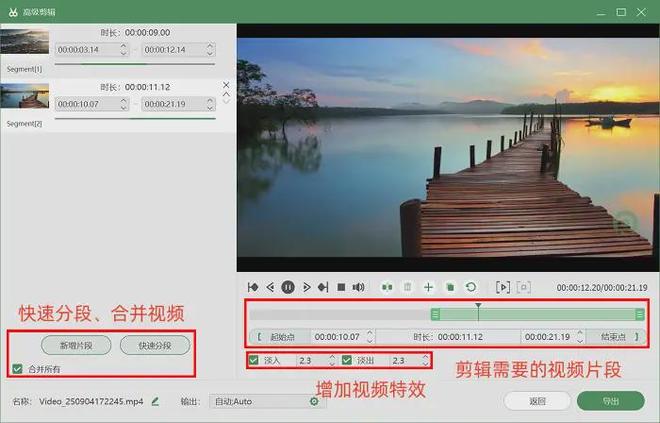Click the plus icon to add segment
Image resolution: width=660 pixels, height=423 pixels.
(x=429, y=287)
